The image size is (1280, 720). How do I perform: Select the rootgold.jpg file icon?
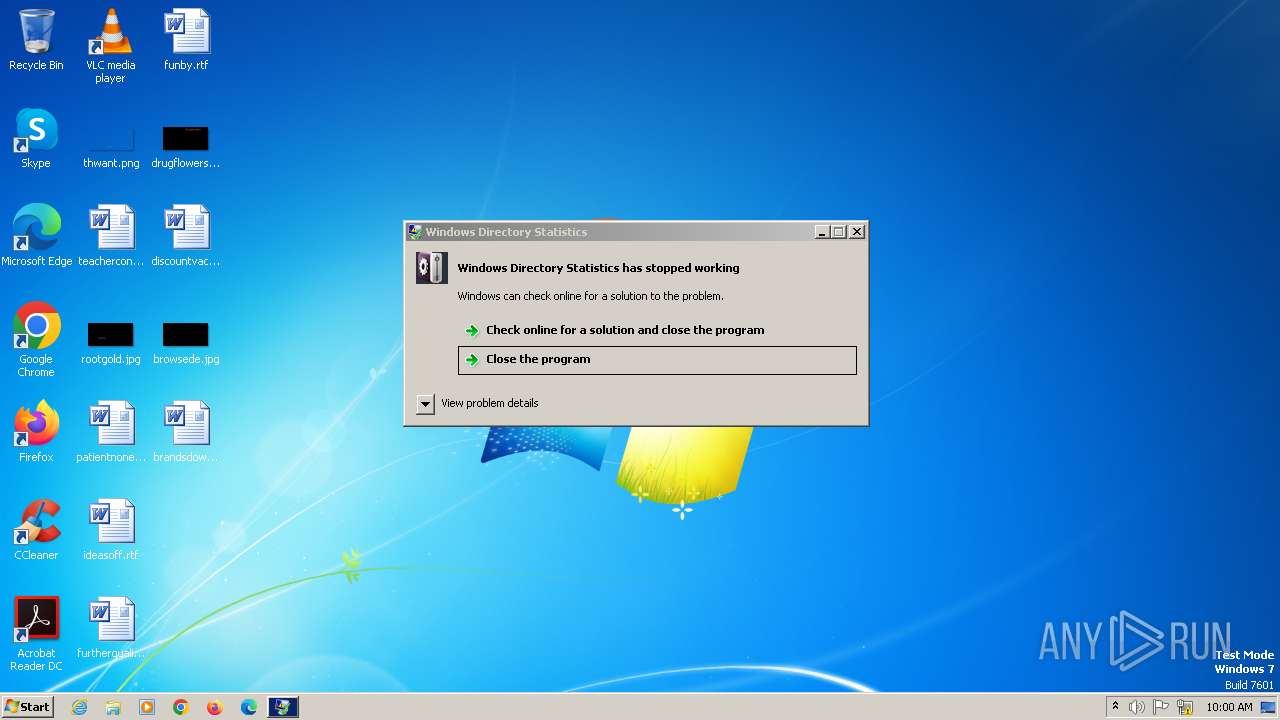click(x=110, y=342)
